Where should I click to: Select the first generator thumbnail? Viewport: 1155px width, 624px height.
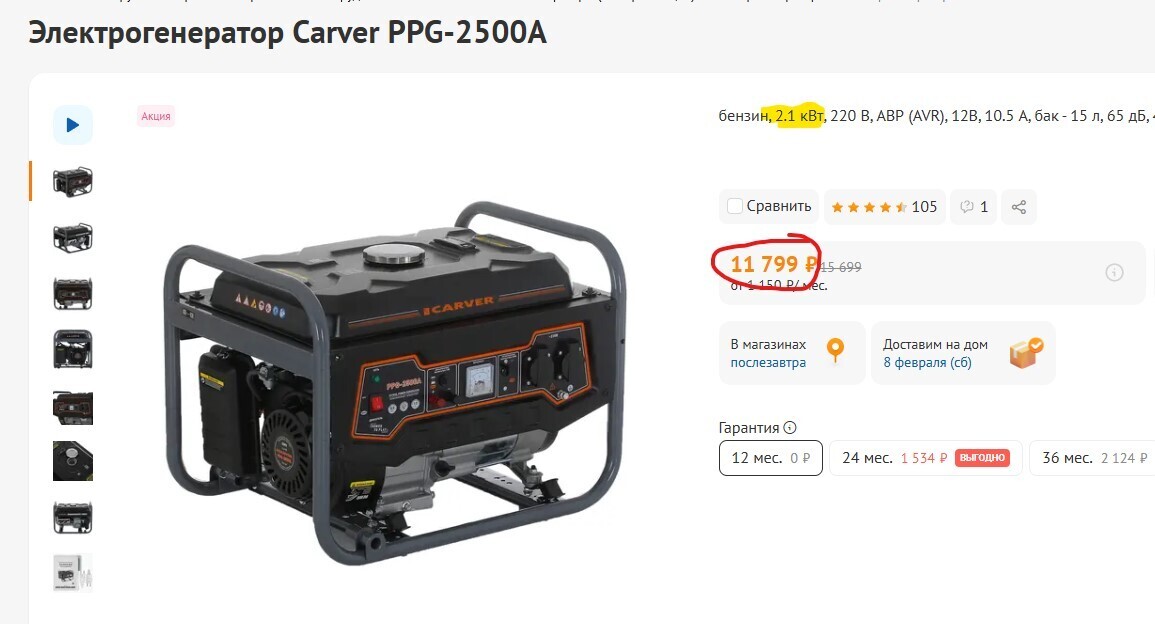(73, 181)
